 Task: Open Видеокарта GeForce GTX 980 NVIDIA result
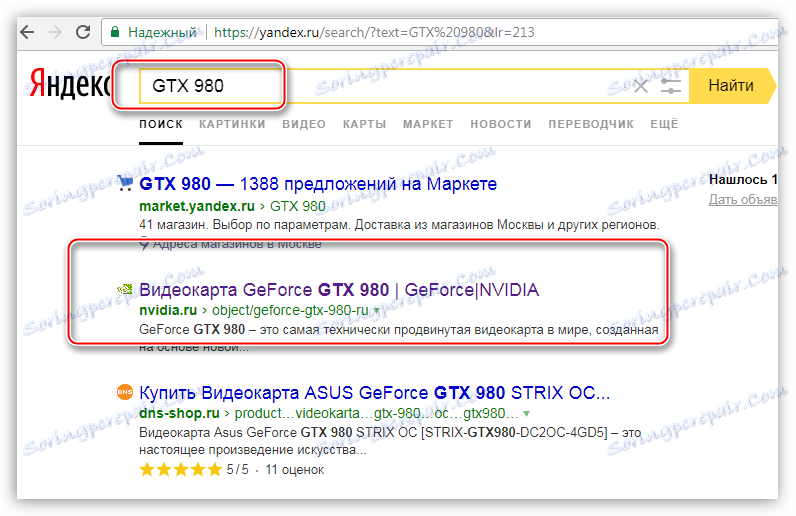(339, 290)
